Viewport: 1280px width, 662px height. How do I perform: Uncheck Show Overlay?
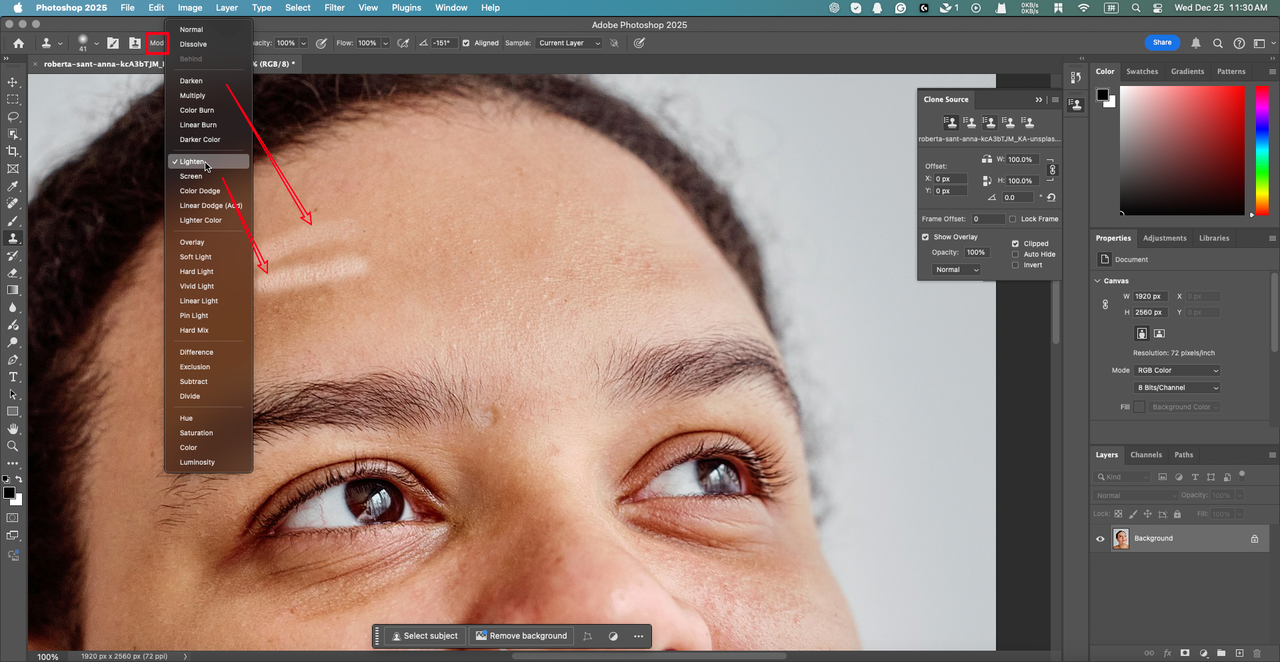click(925, 237)
